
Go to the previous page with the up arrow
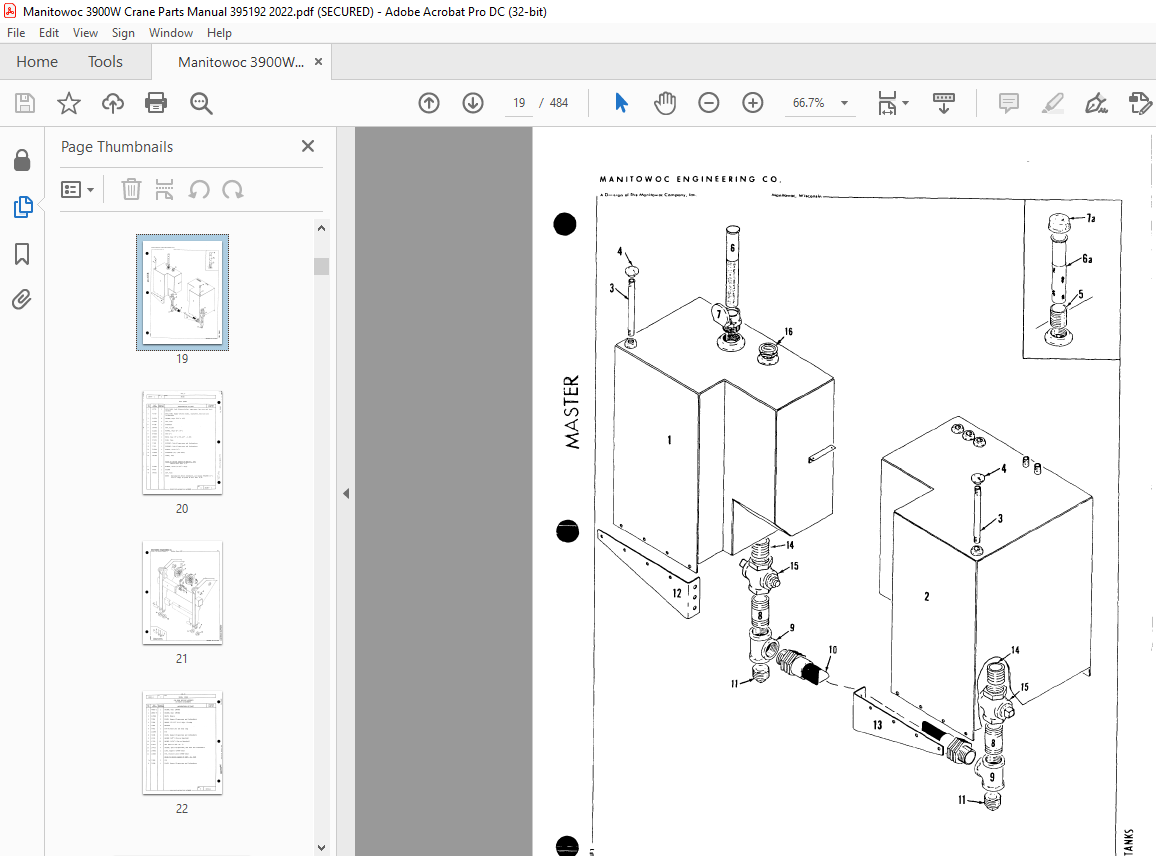tap(428, 103)
